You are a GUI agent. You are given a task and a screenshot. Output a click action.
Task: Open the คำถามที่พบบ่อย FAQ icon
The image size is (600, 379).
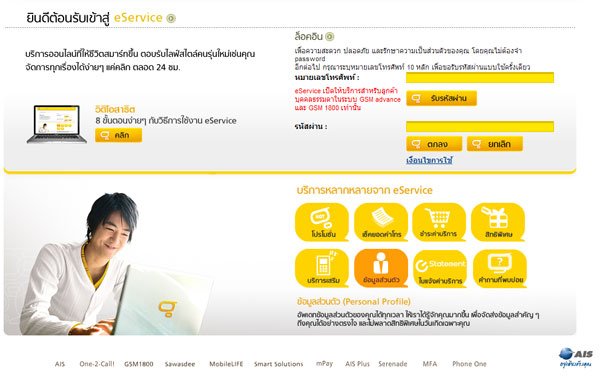500,268
